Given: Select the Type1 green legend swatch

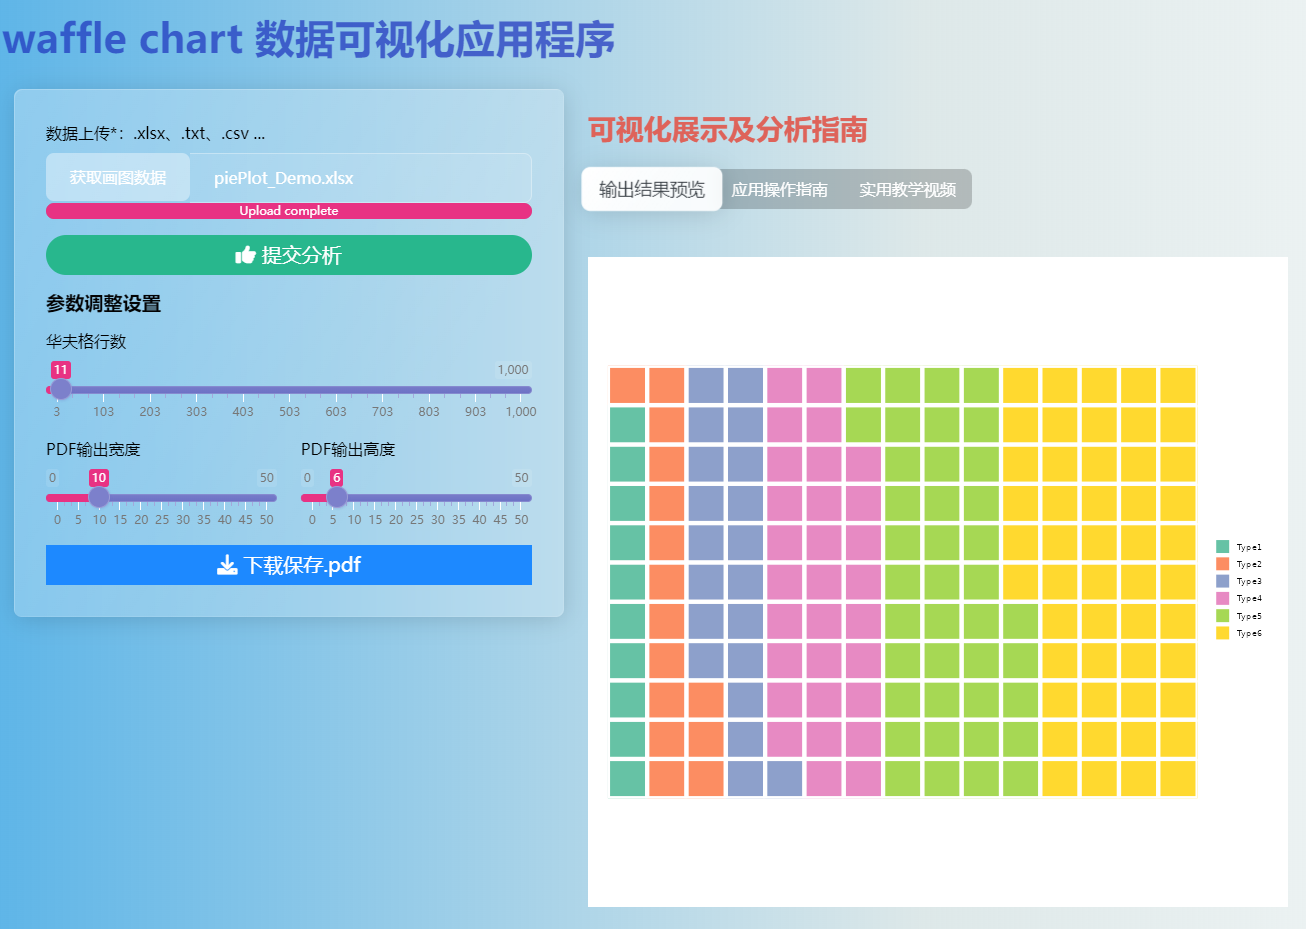Looking at the screenshot, I should 1222,547.
